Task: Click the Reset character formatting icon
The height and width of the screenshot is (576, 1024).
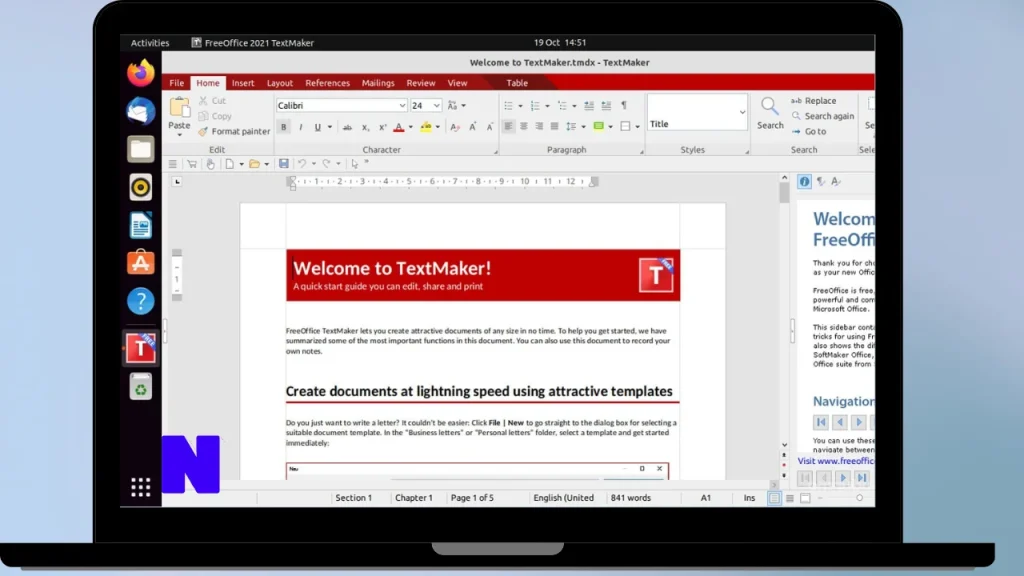Action: 455,127
